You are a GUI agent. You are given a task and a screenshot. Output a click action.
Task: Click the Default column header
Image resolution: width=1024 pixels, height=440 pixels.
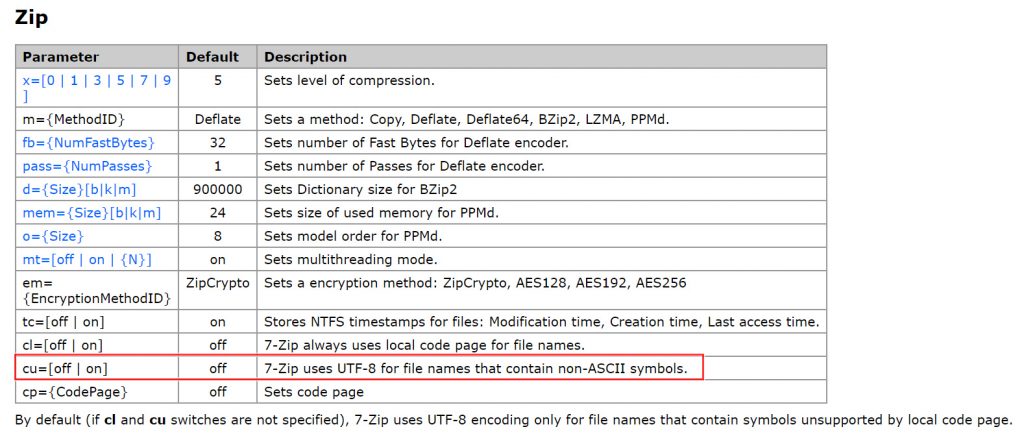coord(212,57)
